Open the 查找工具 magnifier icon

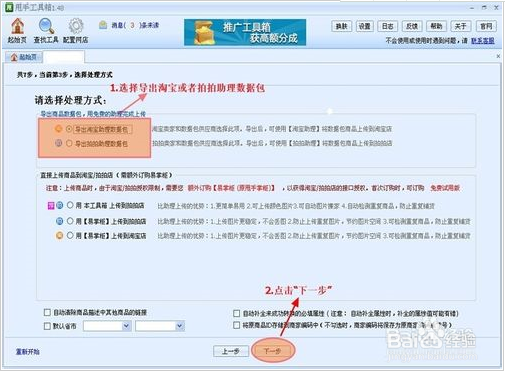pos(46,30)
